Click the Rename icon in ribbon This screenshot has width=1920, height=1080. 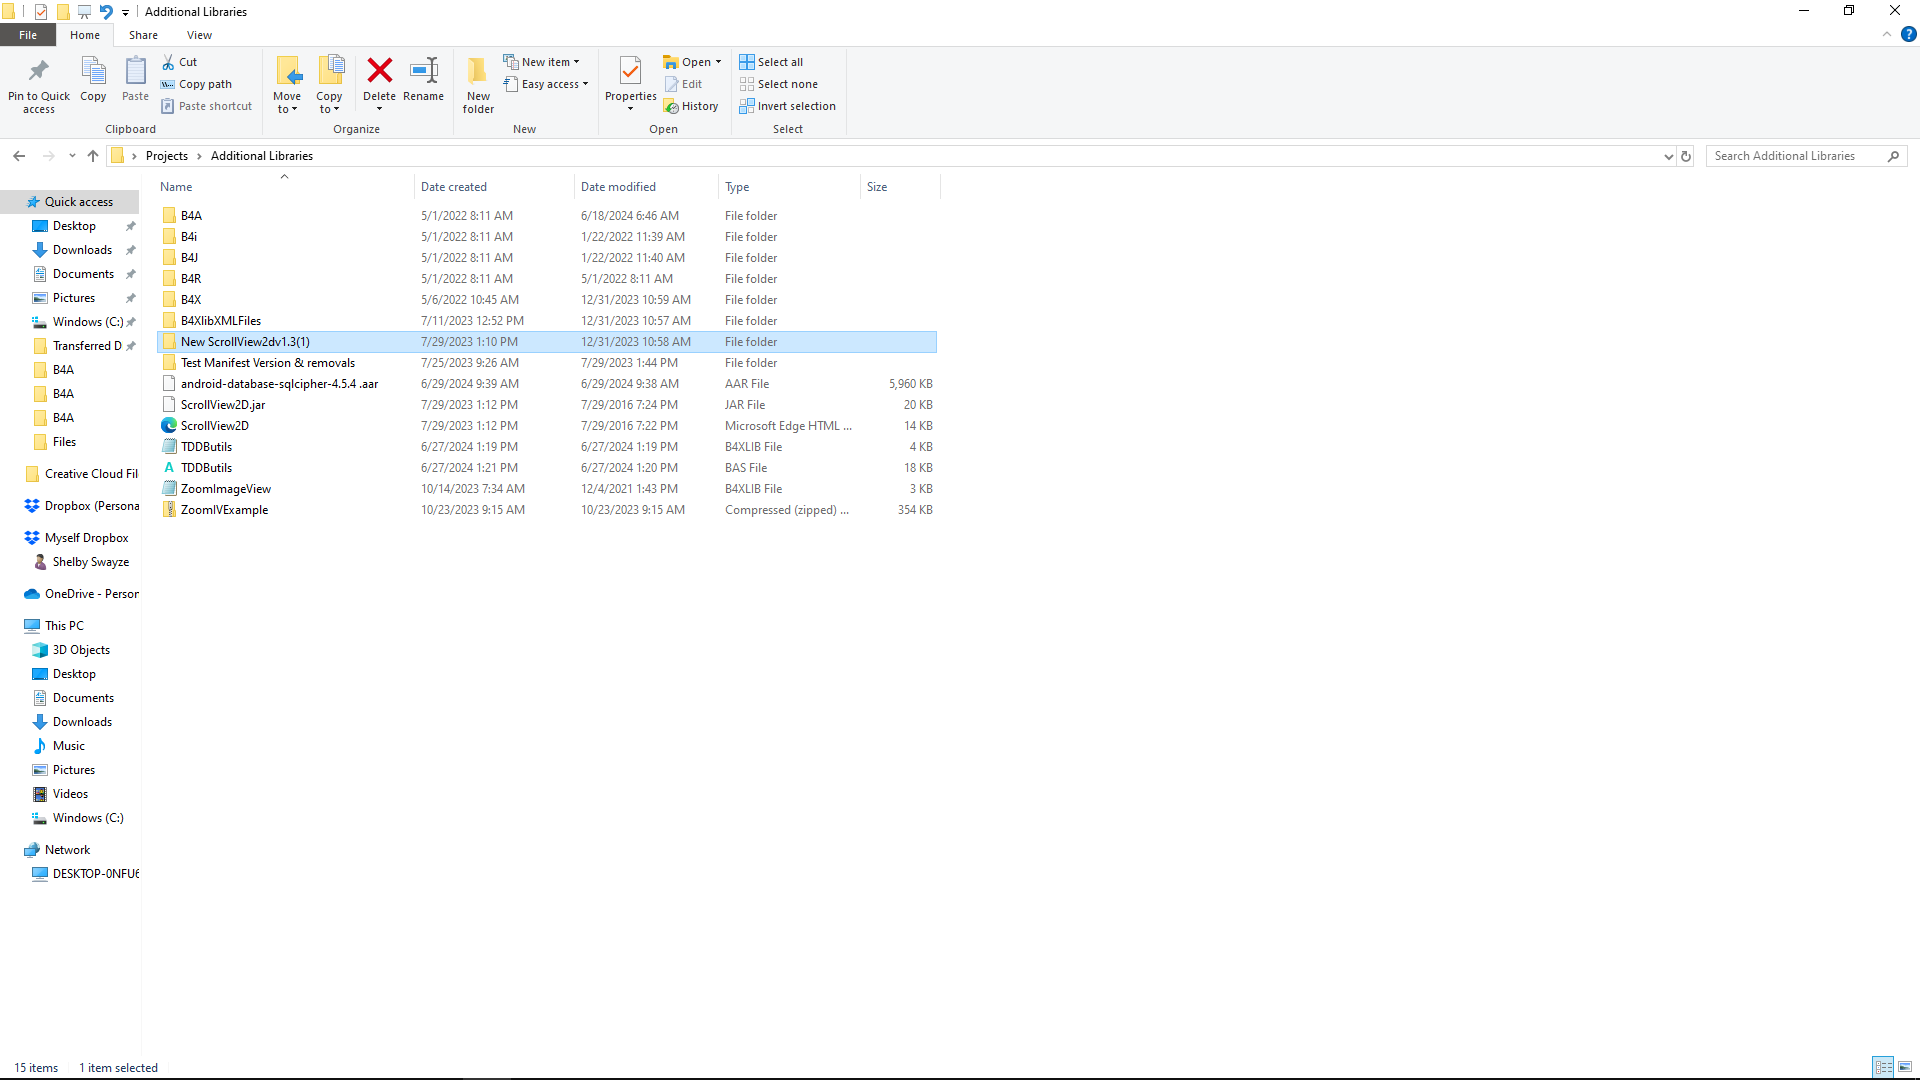pos(424,71)
